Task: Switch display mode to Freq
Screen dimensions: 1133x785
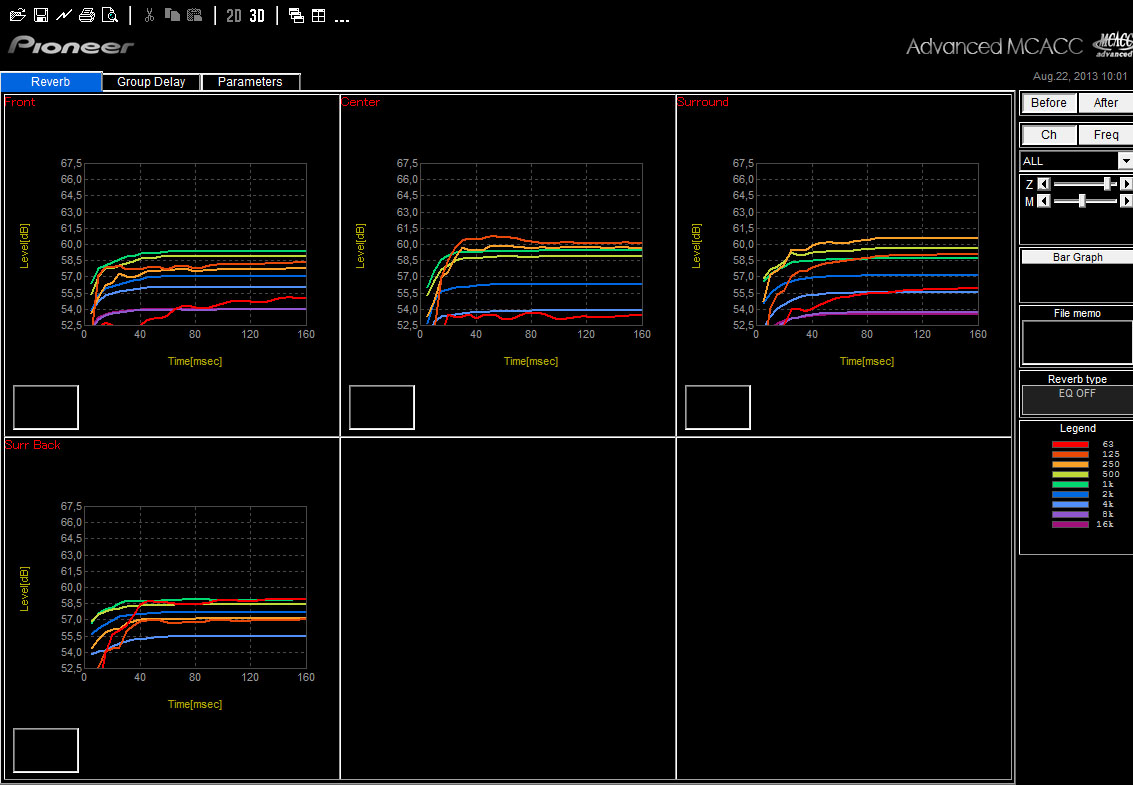Action: pyautogui.click(x=1105, y=135)
